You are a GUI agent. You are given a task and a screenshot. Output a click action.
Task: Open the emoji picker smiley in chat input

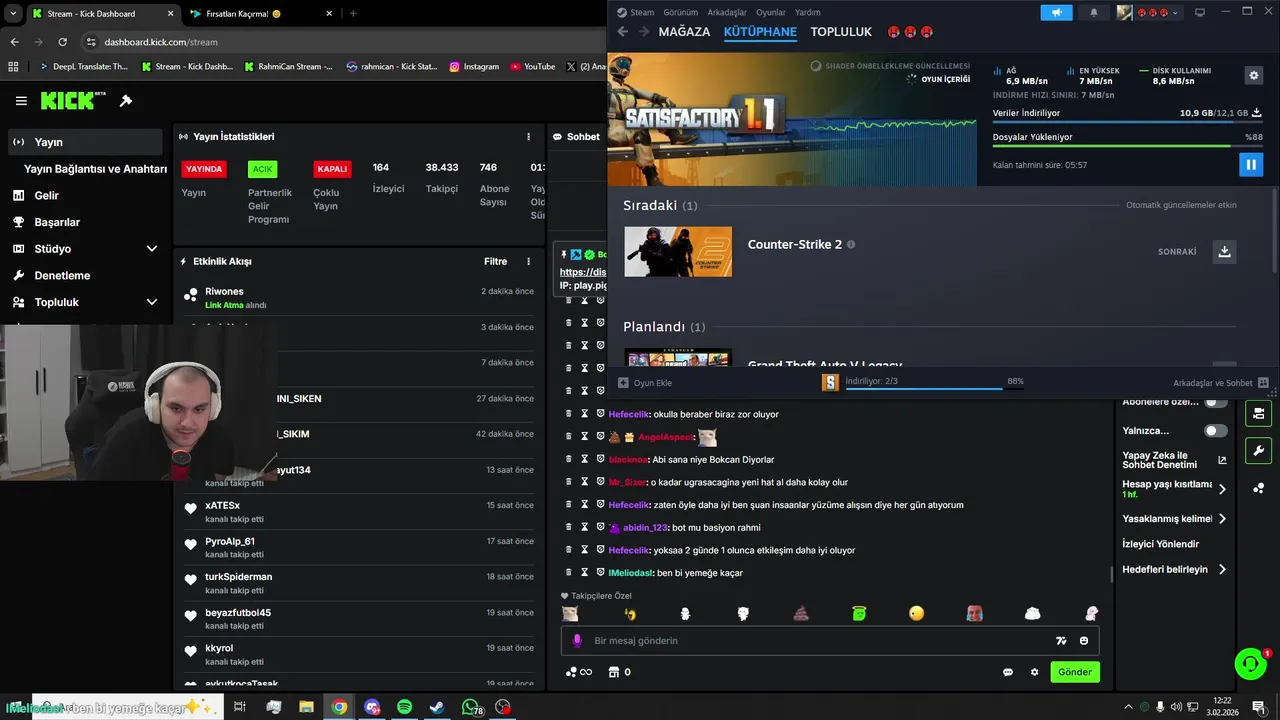pos(1084,641)
